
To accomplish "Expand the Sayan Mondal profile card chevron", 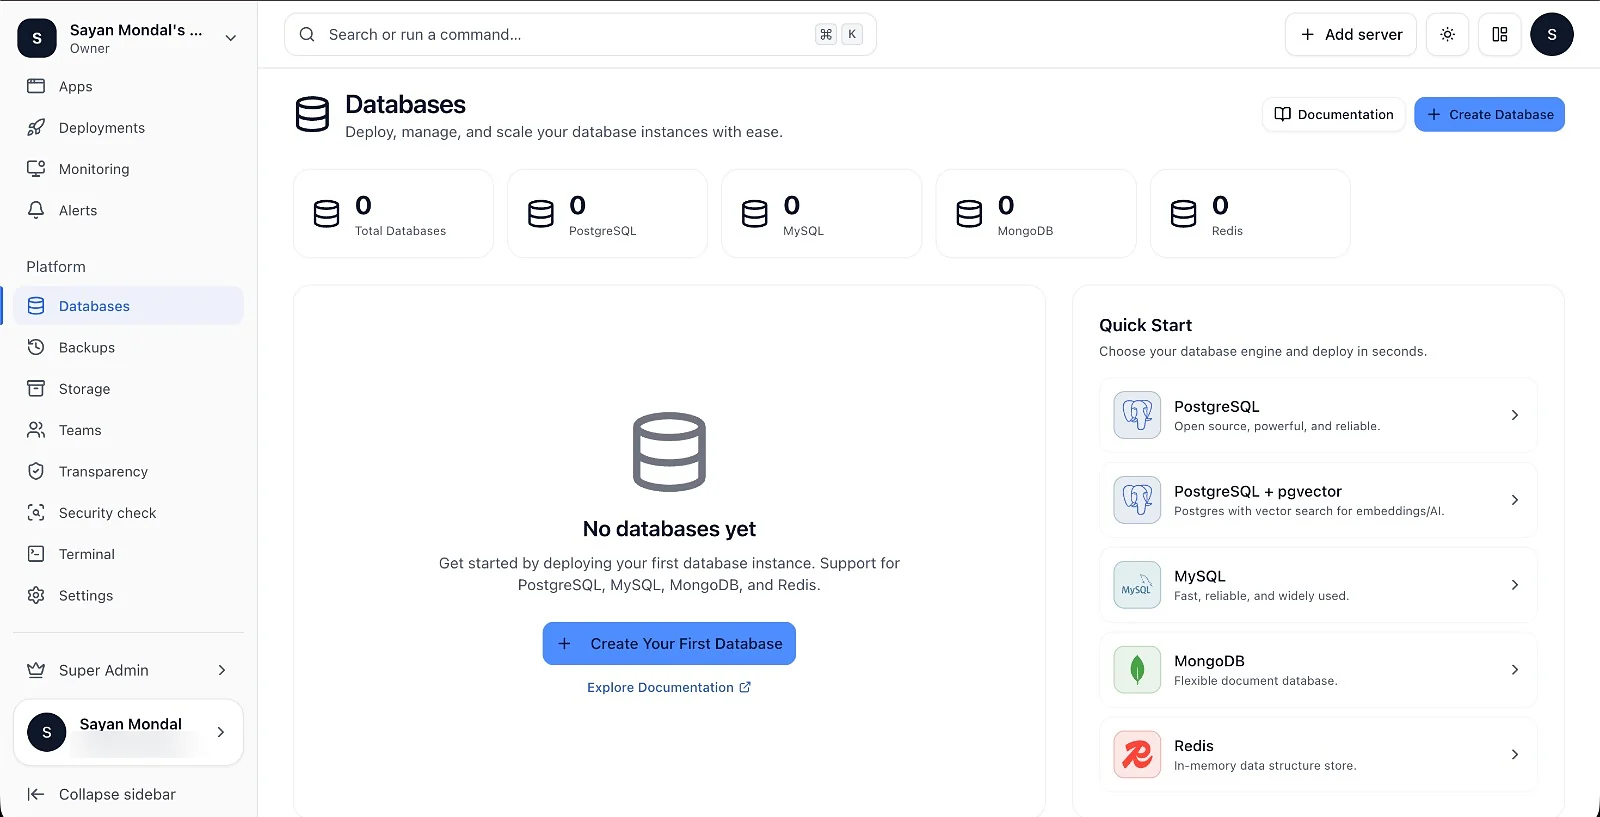I will coord(221,732).
